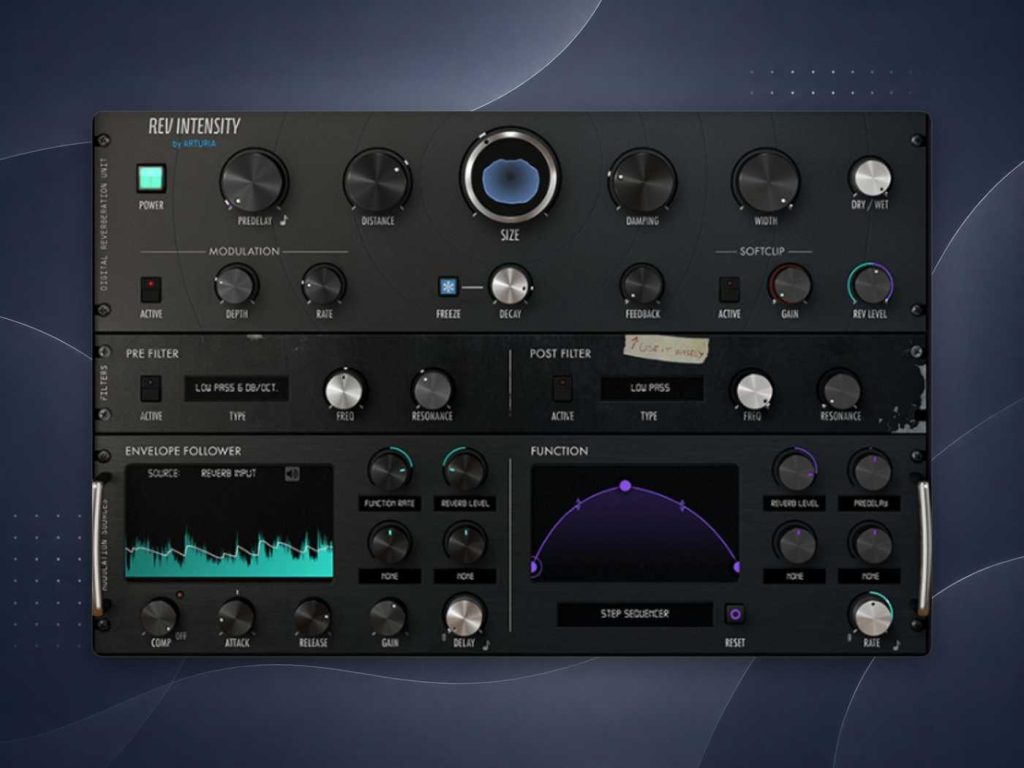Click the Decay knob

point(509,285)
